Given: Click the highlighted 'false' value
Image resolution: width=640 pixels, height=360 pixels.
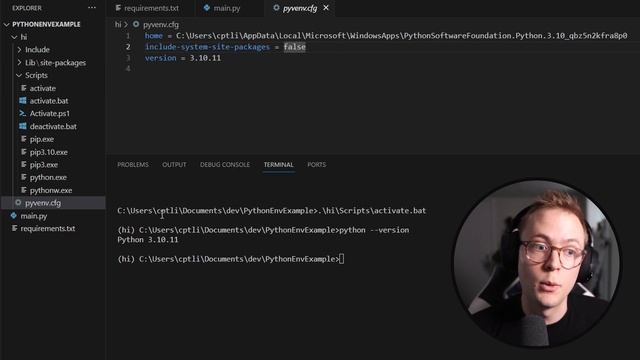Looking at the screenshot, I should point(295,47).
